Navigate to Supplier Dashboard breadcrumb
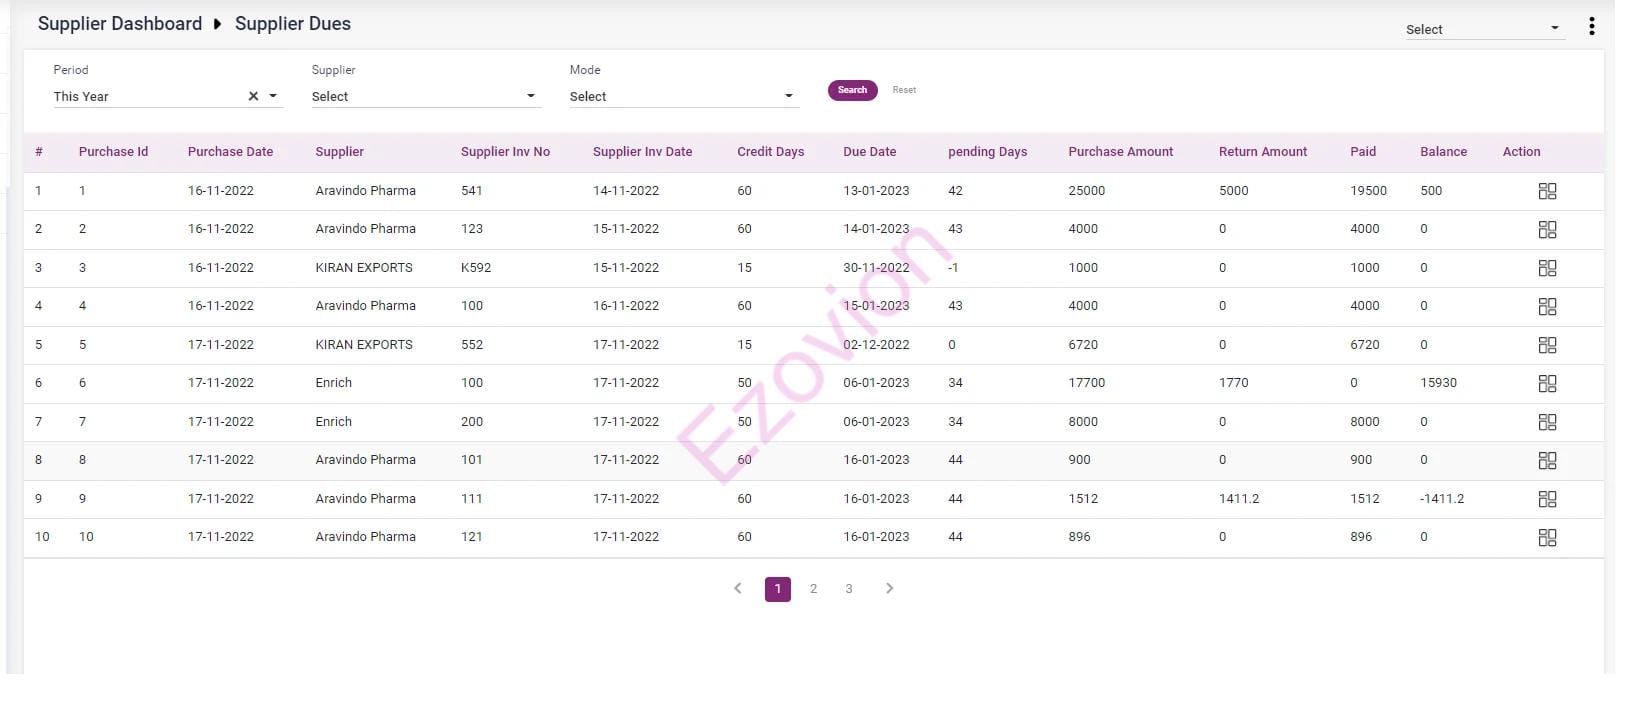 pos(120,24)
